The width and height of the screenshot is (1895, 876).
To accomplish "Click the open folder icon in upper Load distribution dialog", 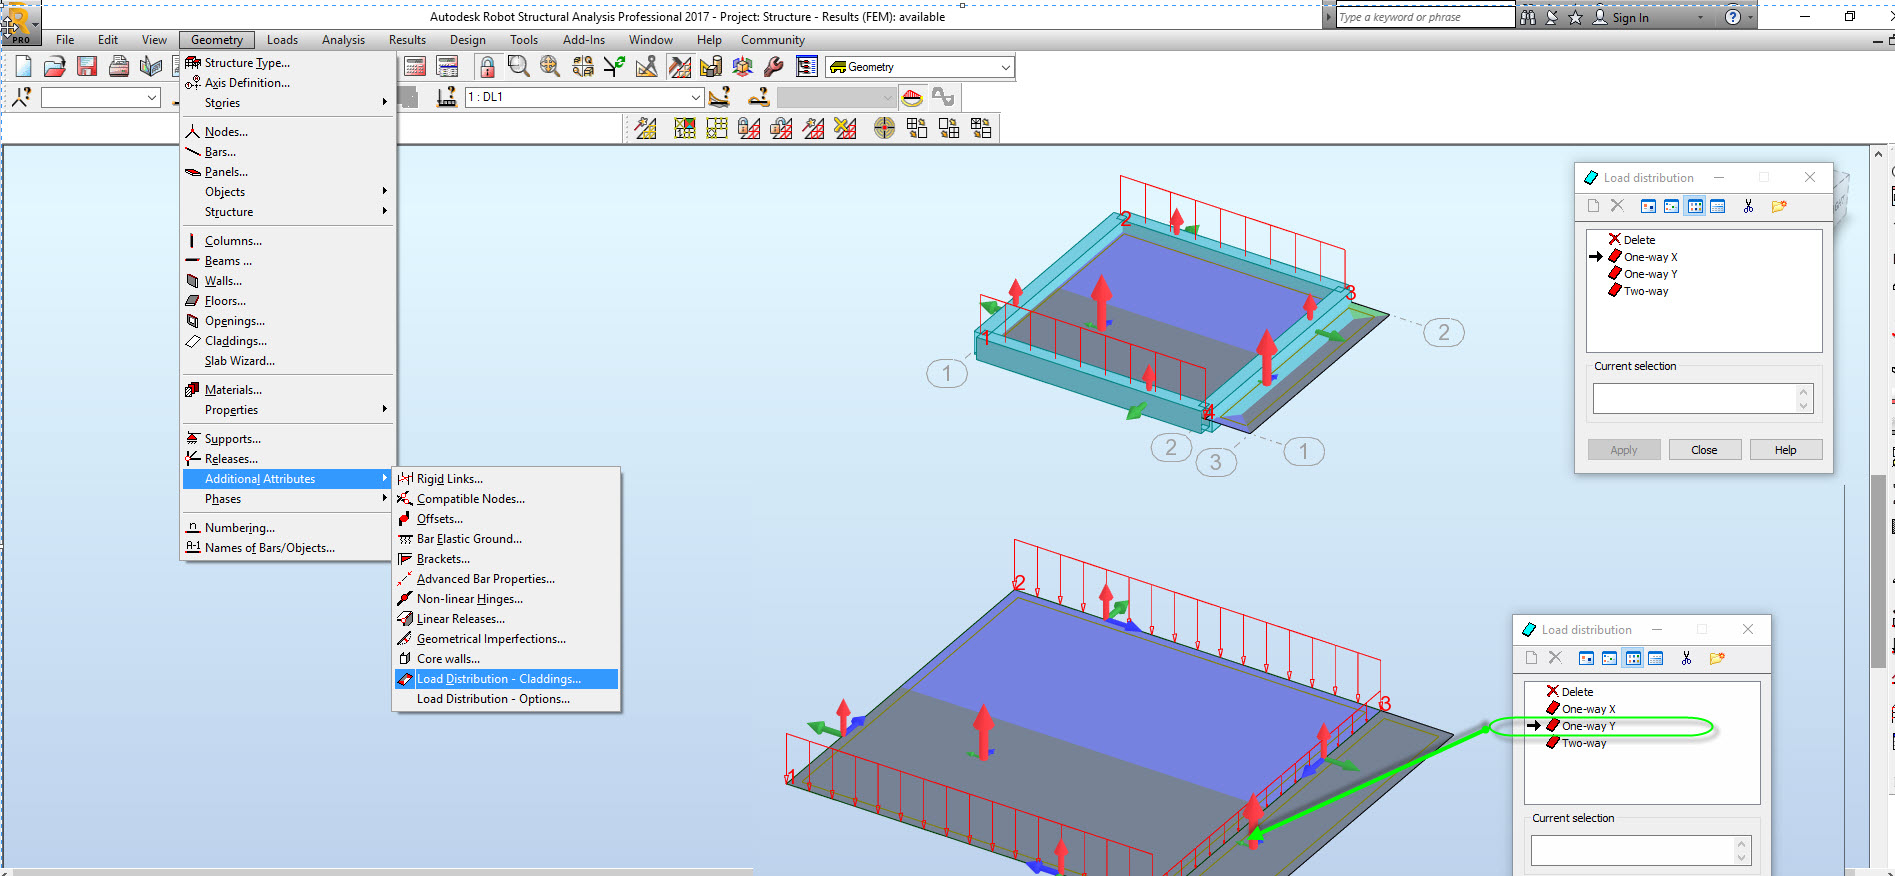I will 1778,206.
